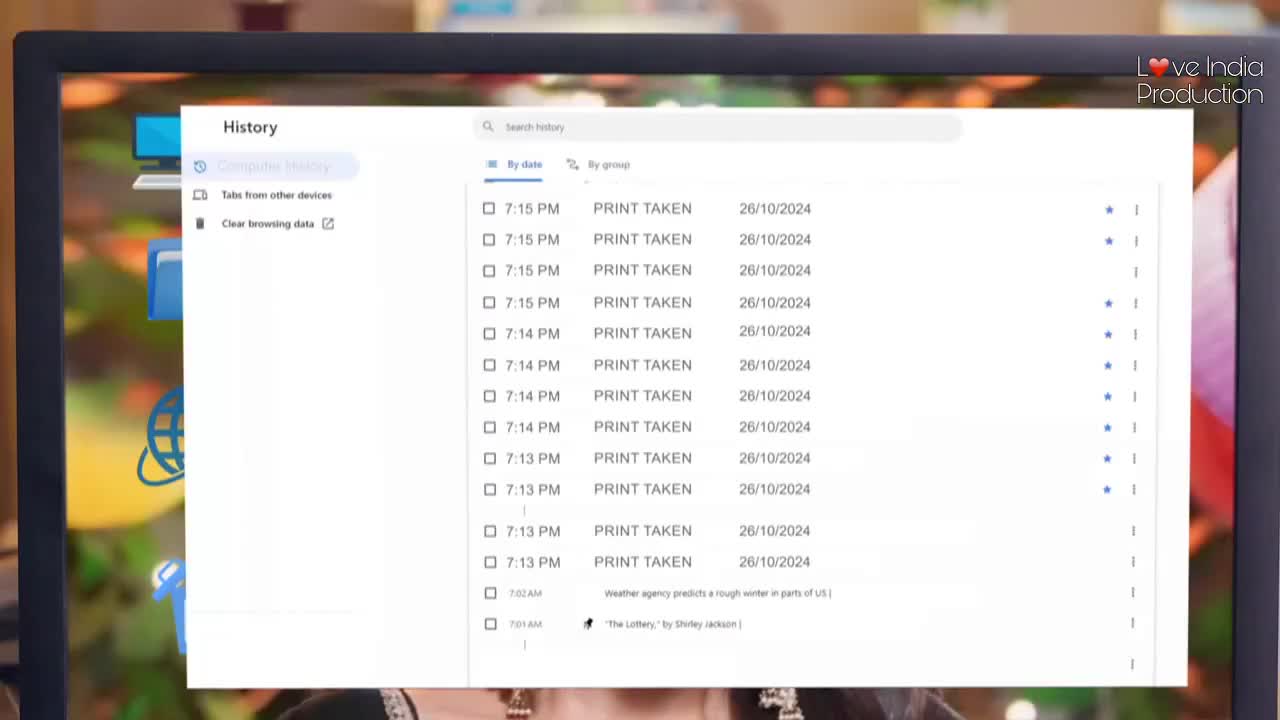Tick the checkbox for the 7:02 AM weather entry
1280x720 pixels.
coord(490,593)
